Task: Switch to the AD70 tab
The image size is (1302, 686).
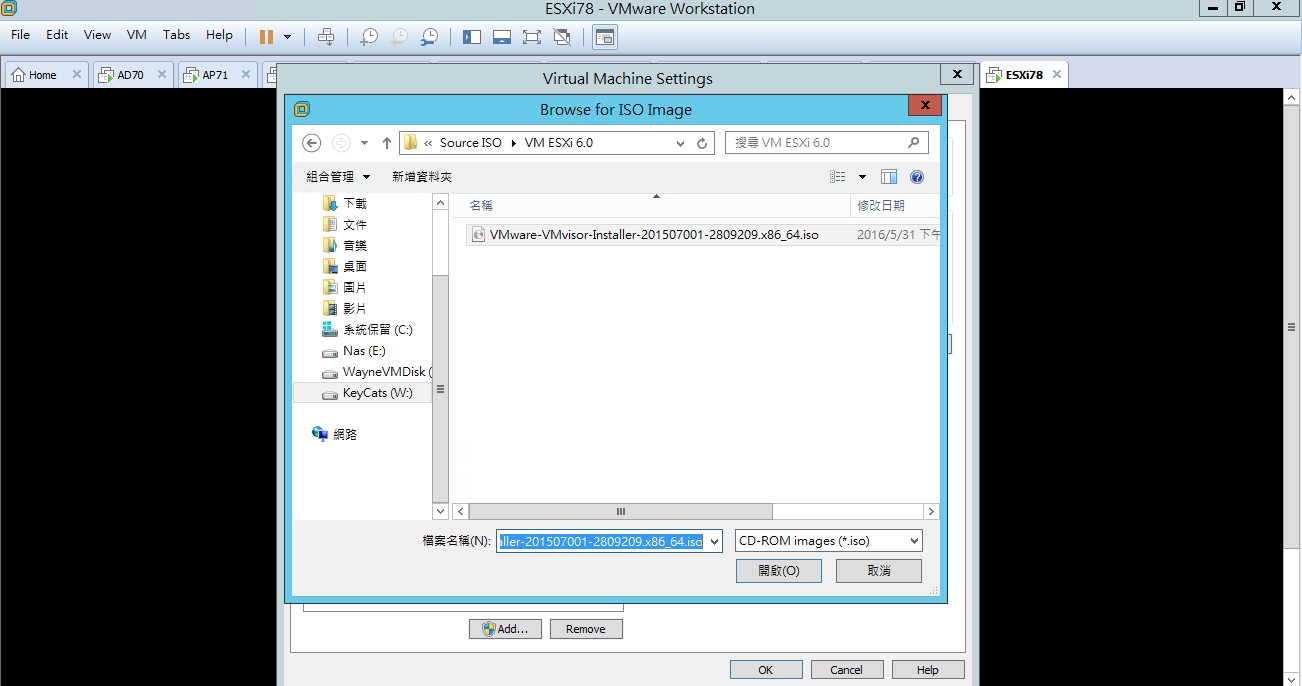Action: 130,75
